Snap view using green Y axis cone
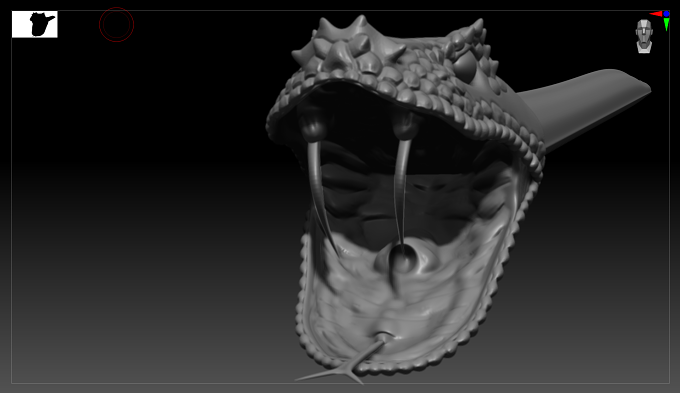This screenshot has width=680, height=393. point(667,25)
